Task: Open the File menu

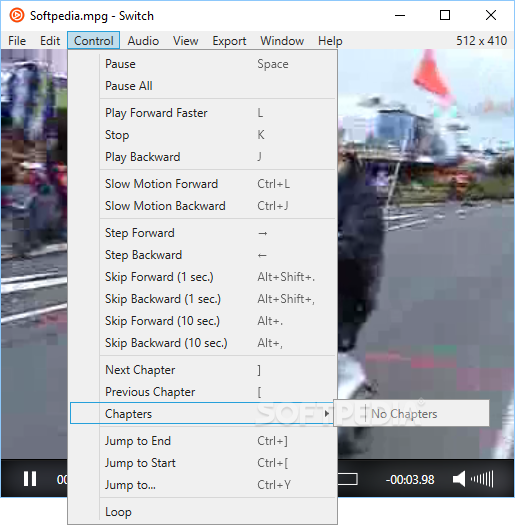Action: 17,41
